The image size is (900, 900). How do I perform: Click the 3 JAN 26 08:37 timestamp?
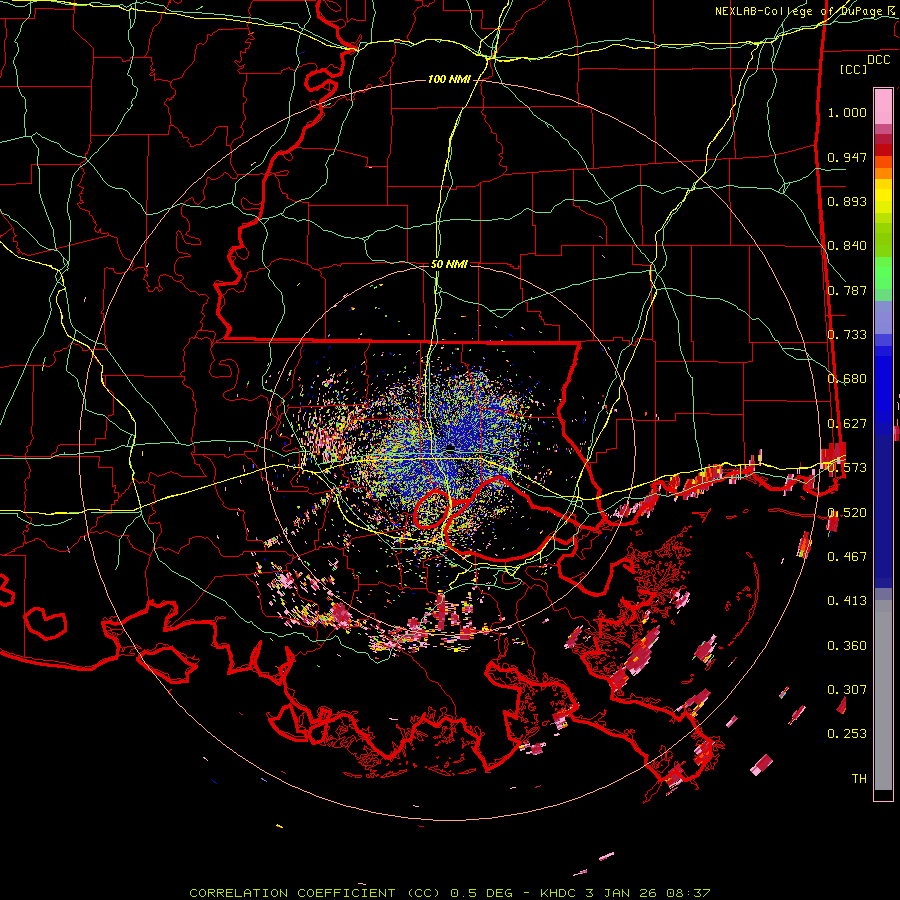pyautogui.click(x=648, y=893)
